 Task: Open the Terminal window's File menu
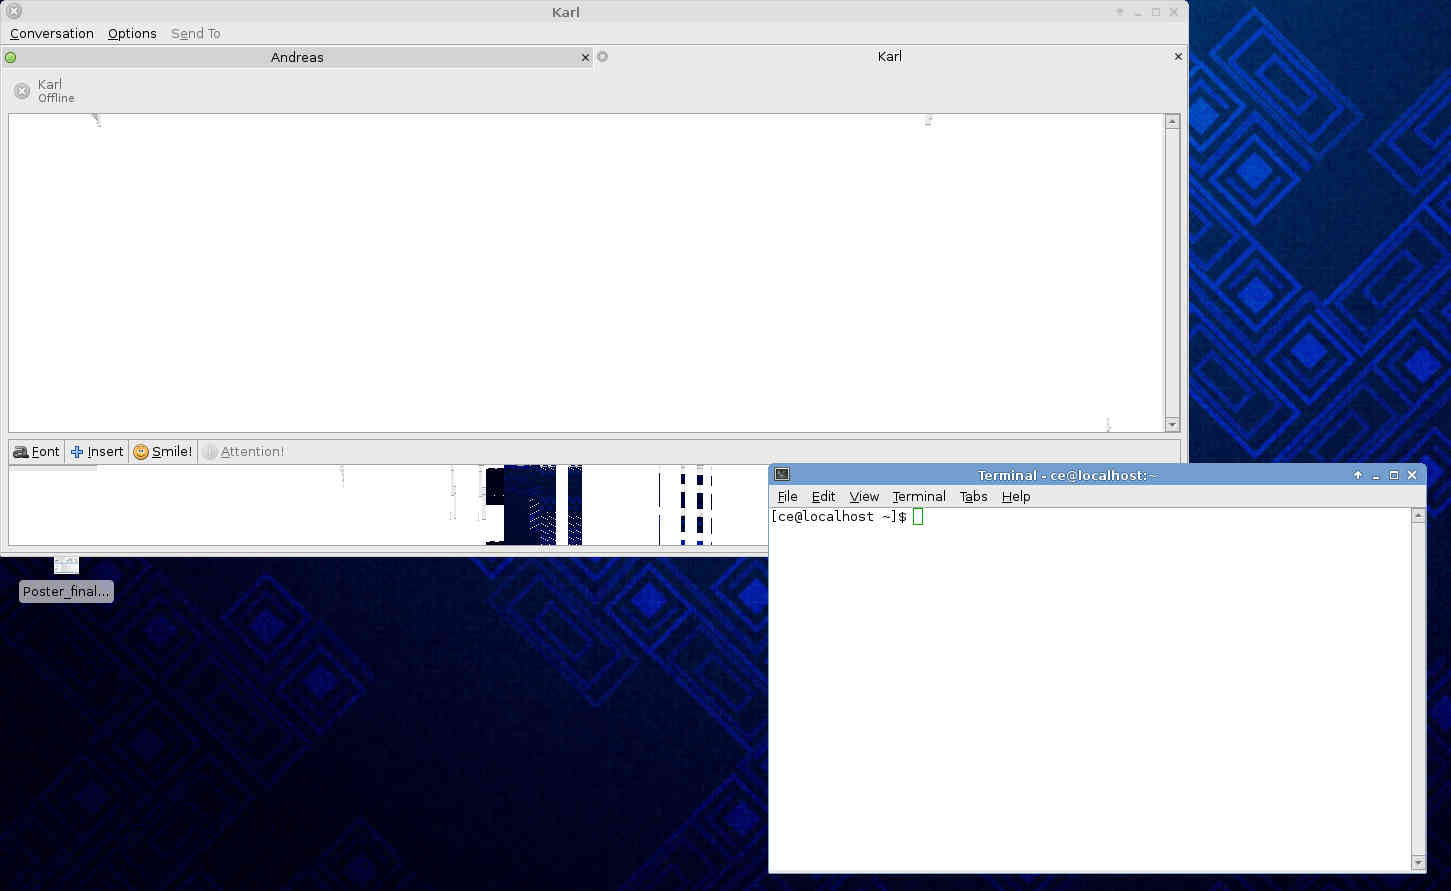coord(787,497)
